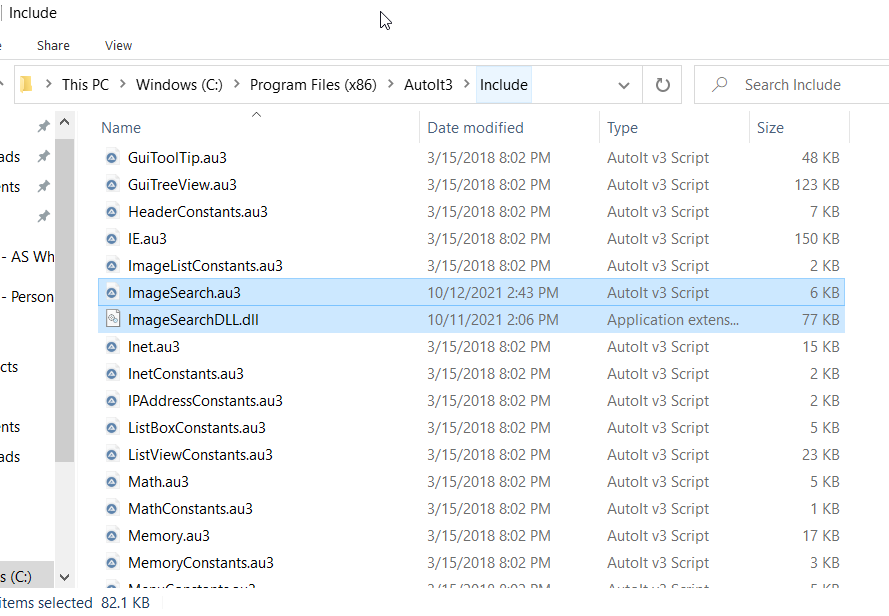
Task: Select the file name Inet.au3
Action: click(x=154, y=347)
